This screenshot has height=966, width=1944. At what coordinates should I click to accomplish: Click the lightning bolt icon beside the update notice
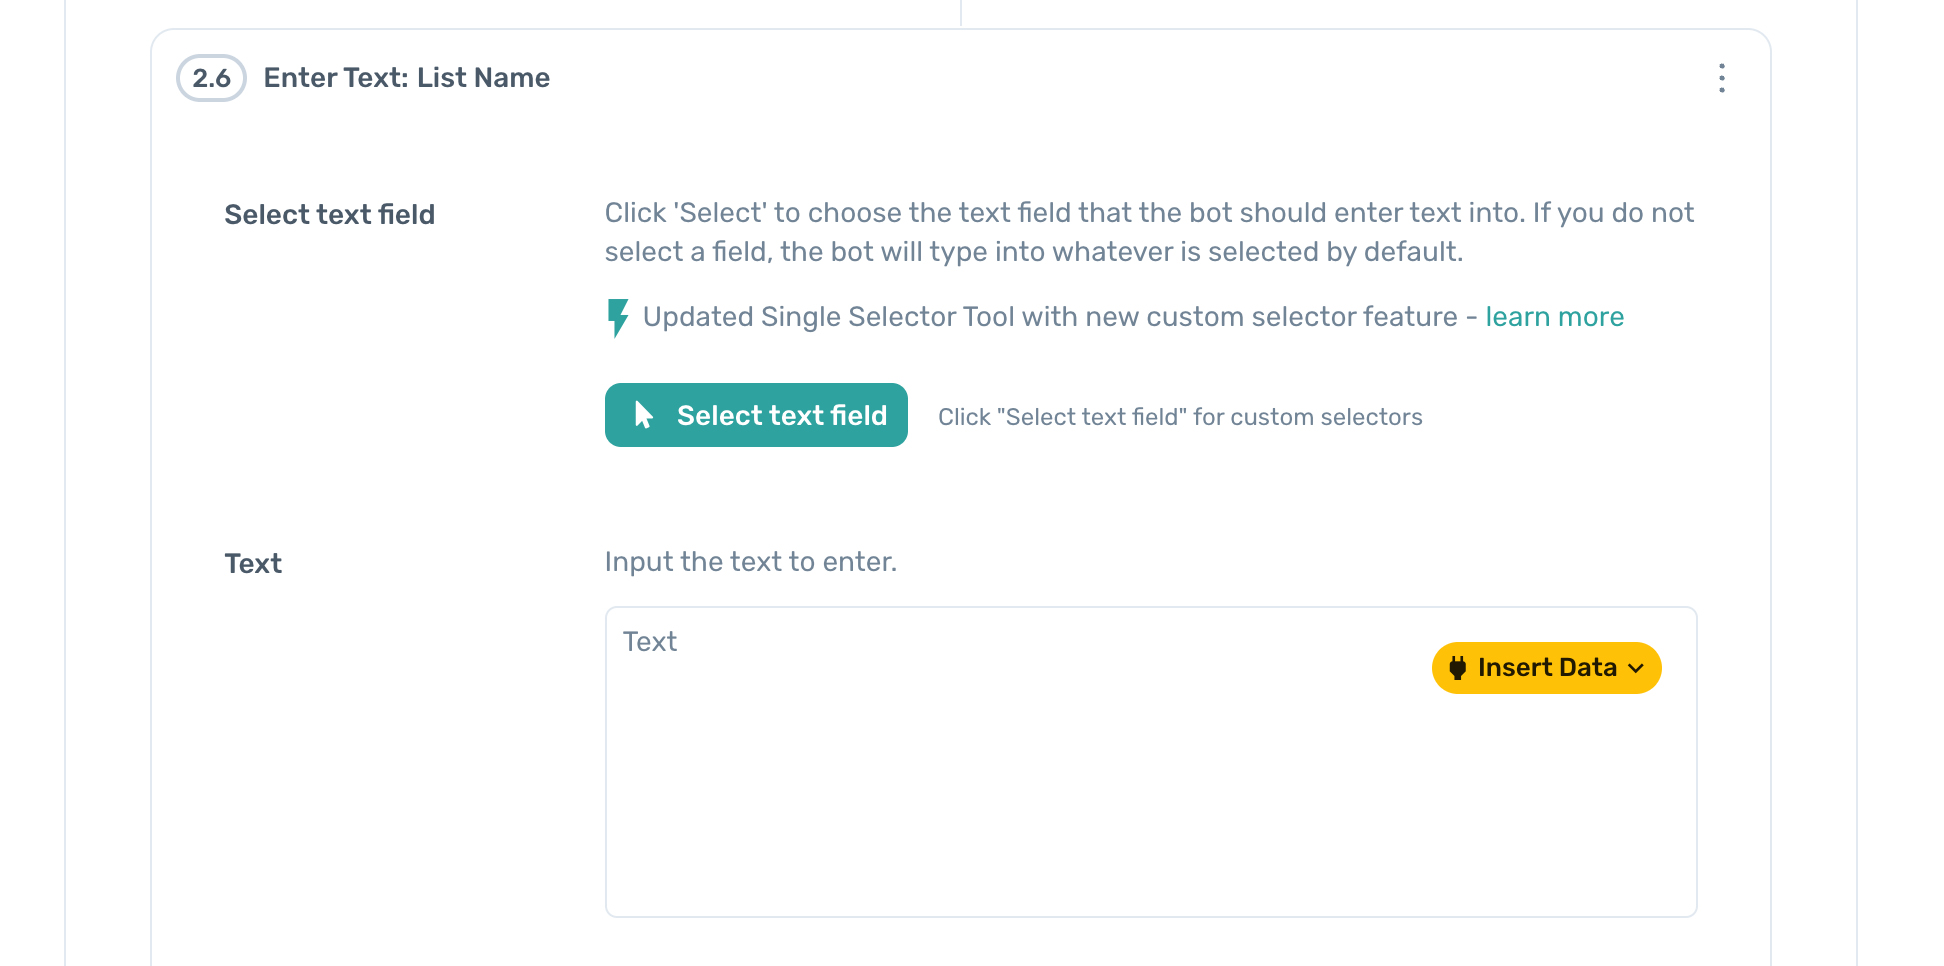click(x=618, y=318)
